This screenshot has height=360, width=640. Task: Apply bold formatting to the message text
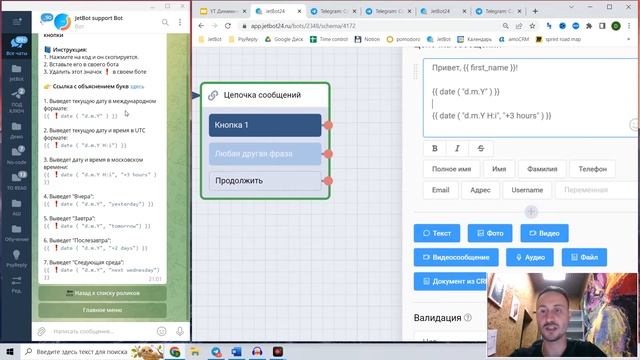pos(435,149)
